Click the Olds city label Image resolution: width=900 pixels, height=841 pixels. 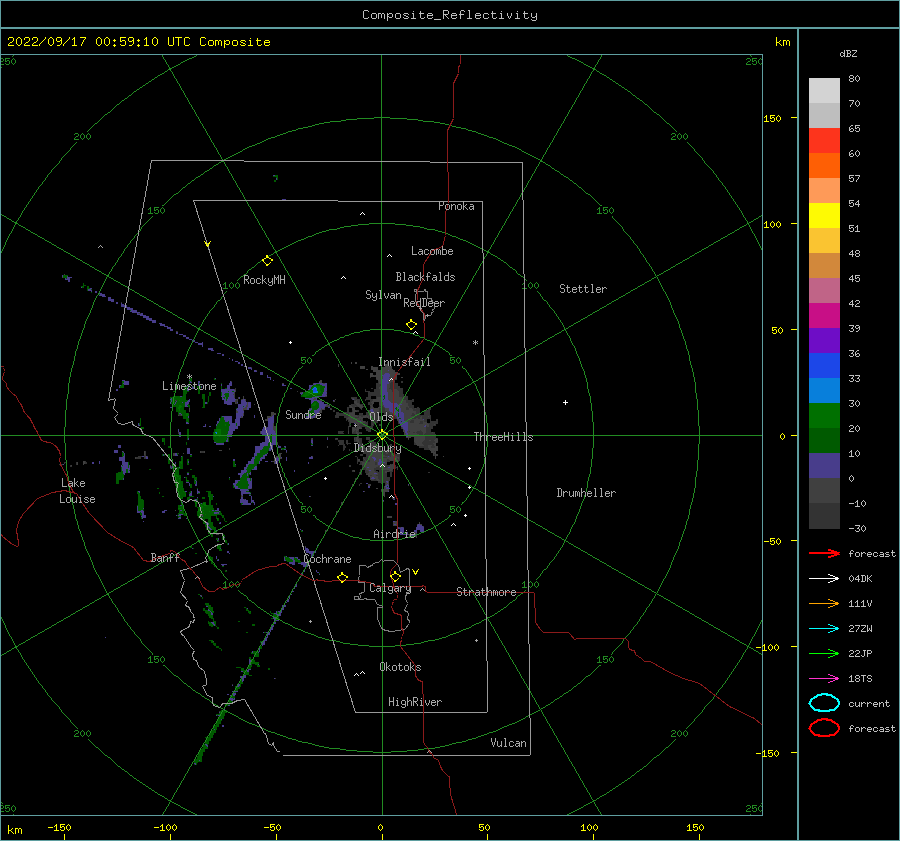[381, 417]
